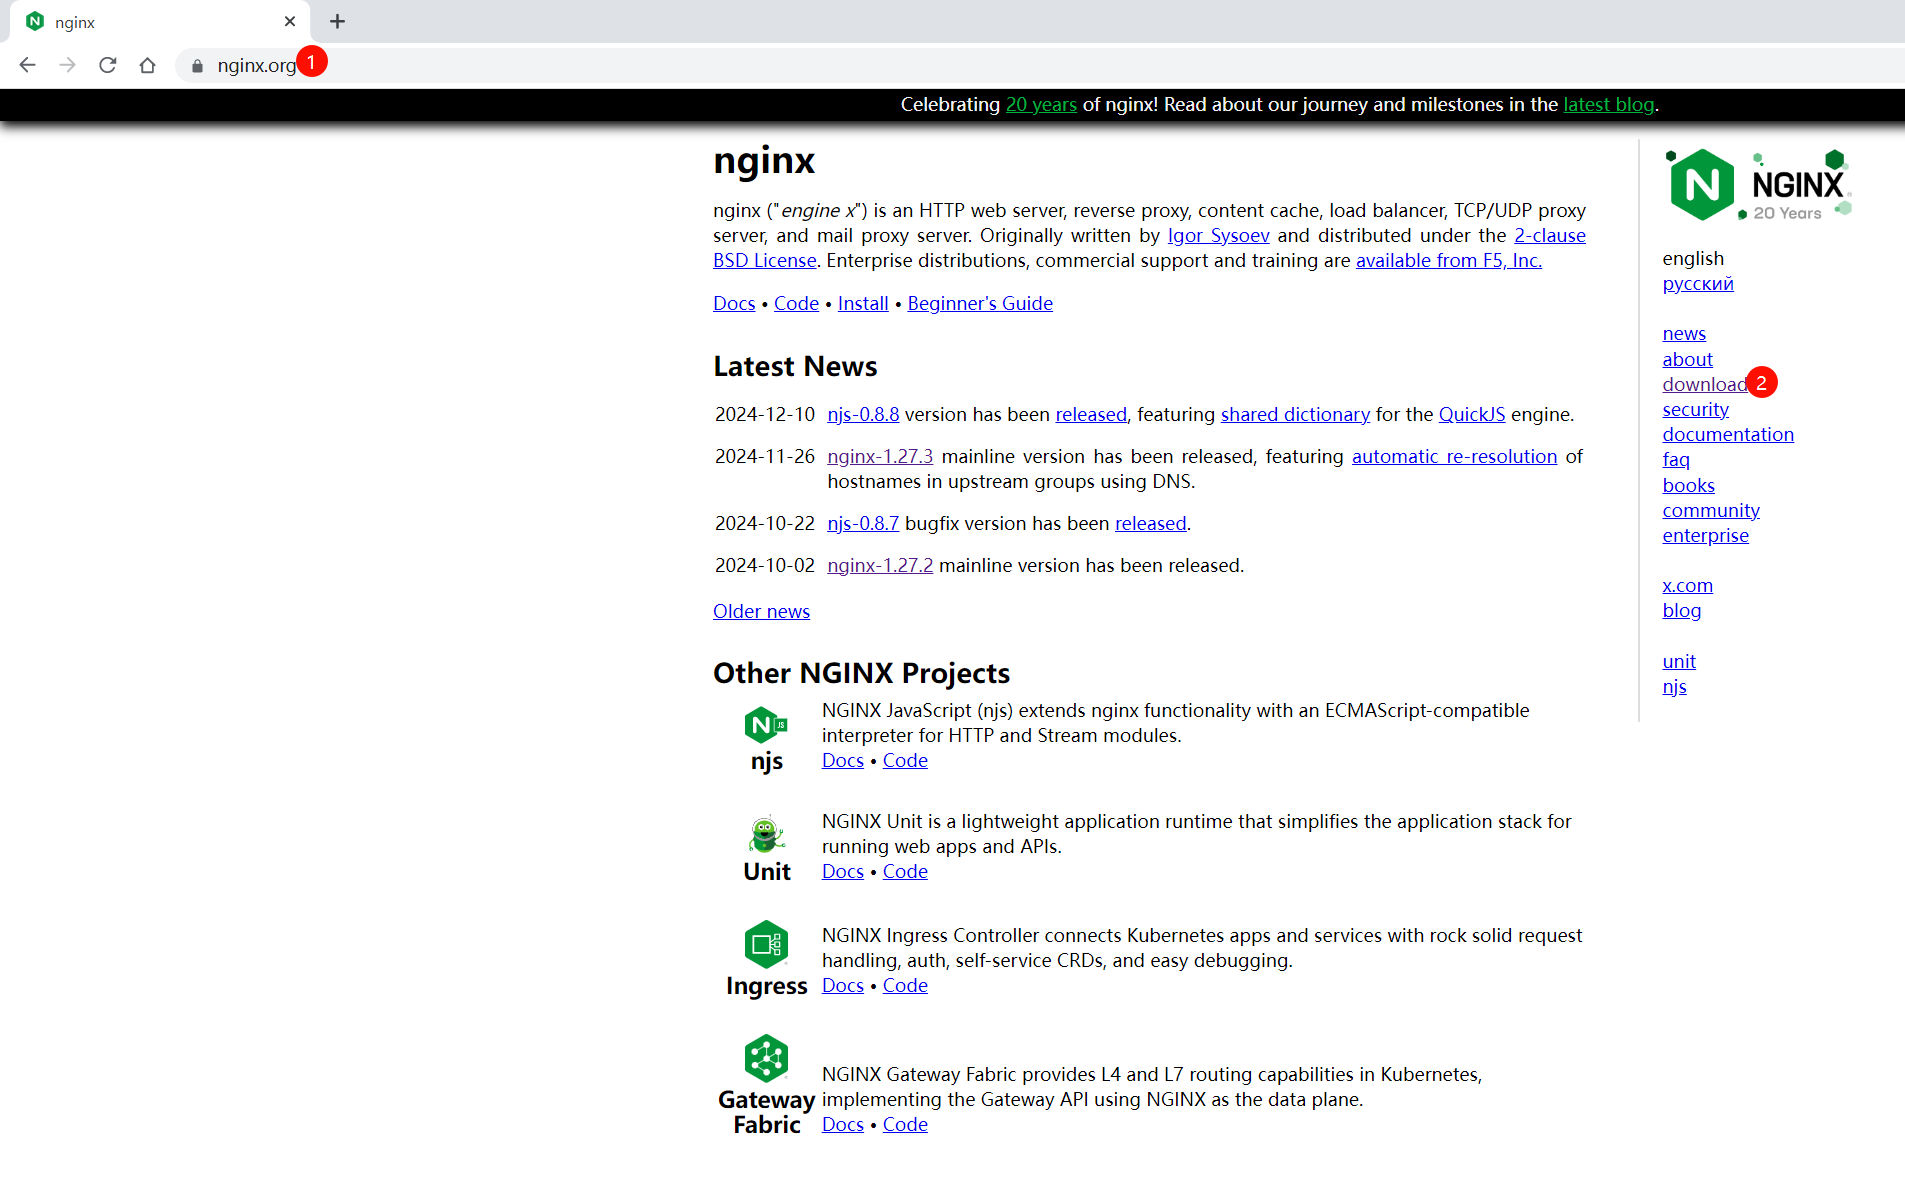The width and height of the screenshot is (1905, 1188).
Task: Switch language to русский
Action: 1698,283
